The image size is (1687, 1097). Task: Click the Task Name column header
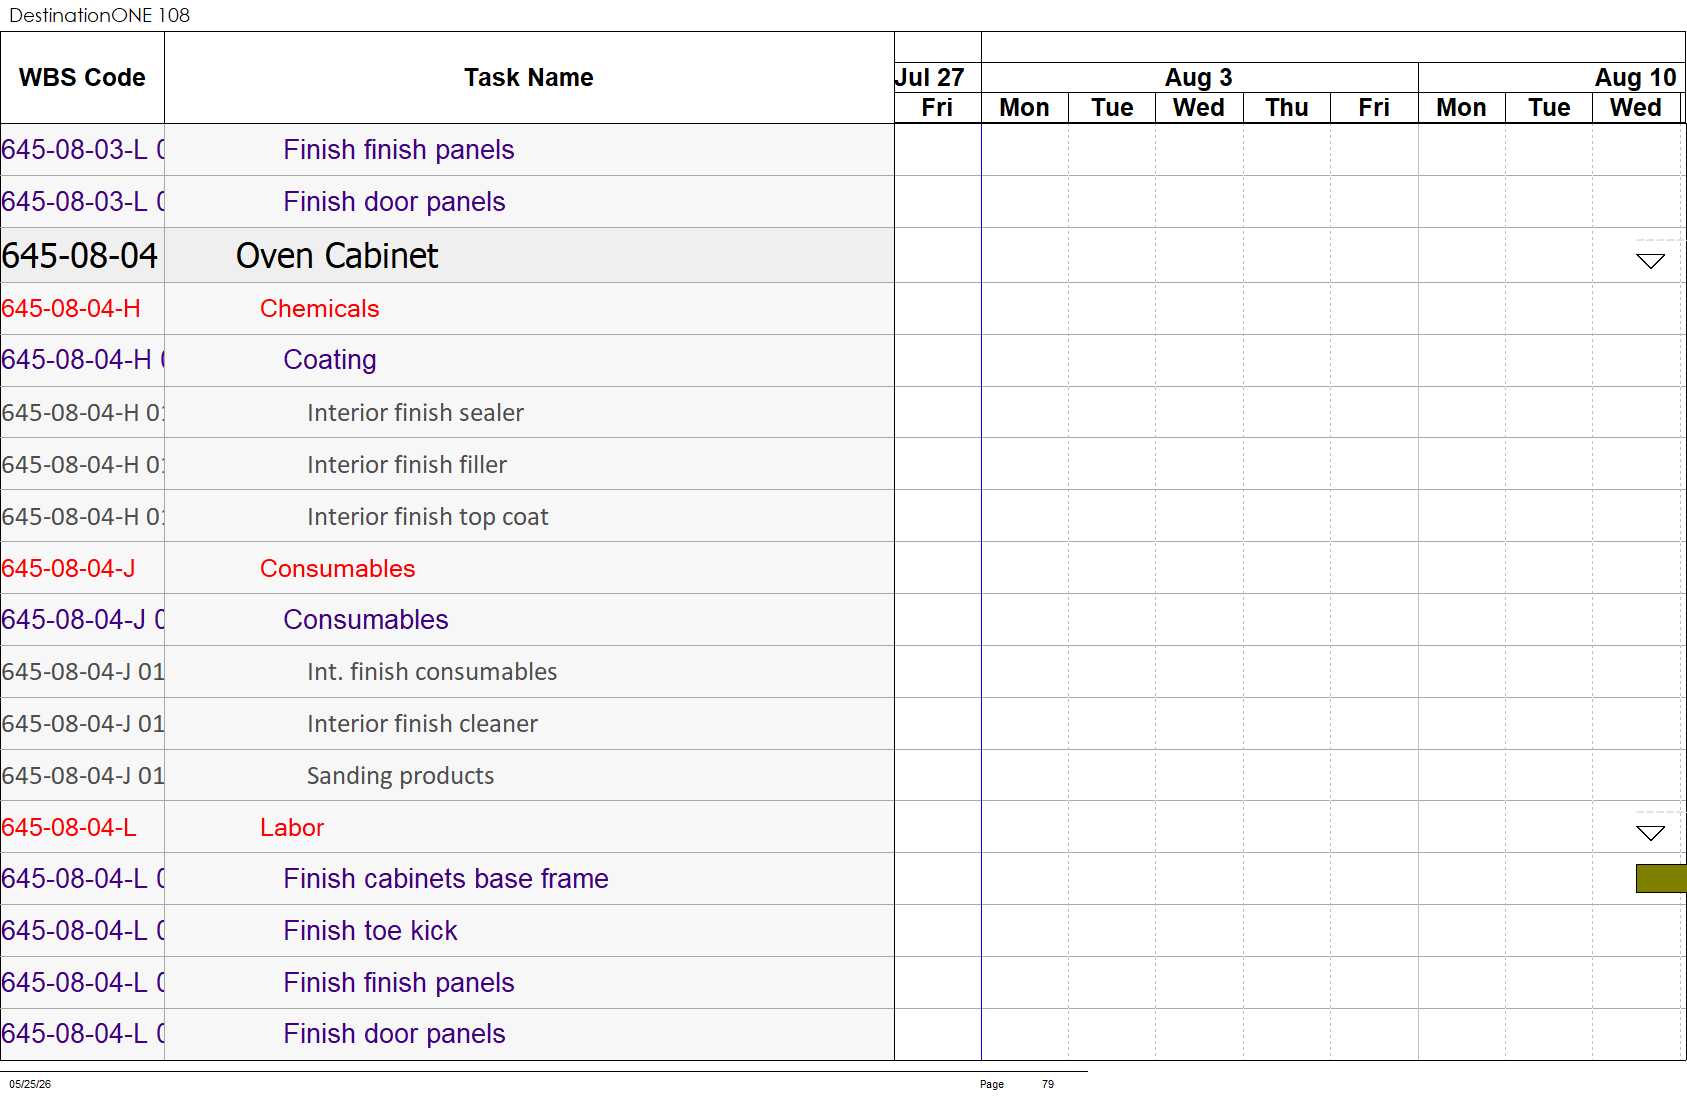click(x=529, y=77)
